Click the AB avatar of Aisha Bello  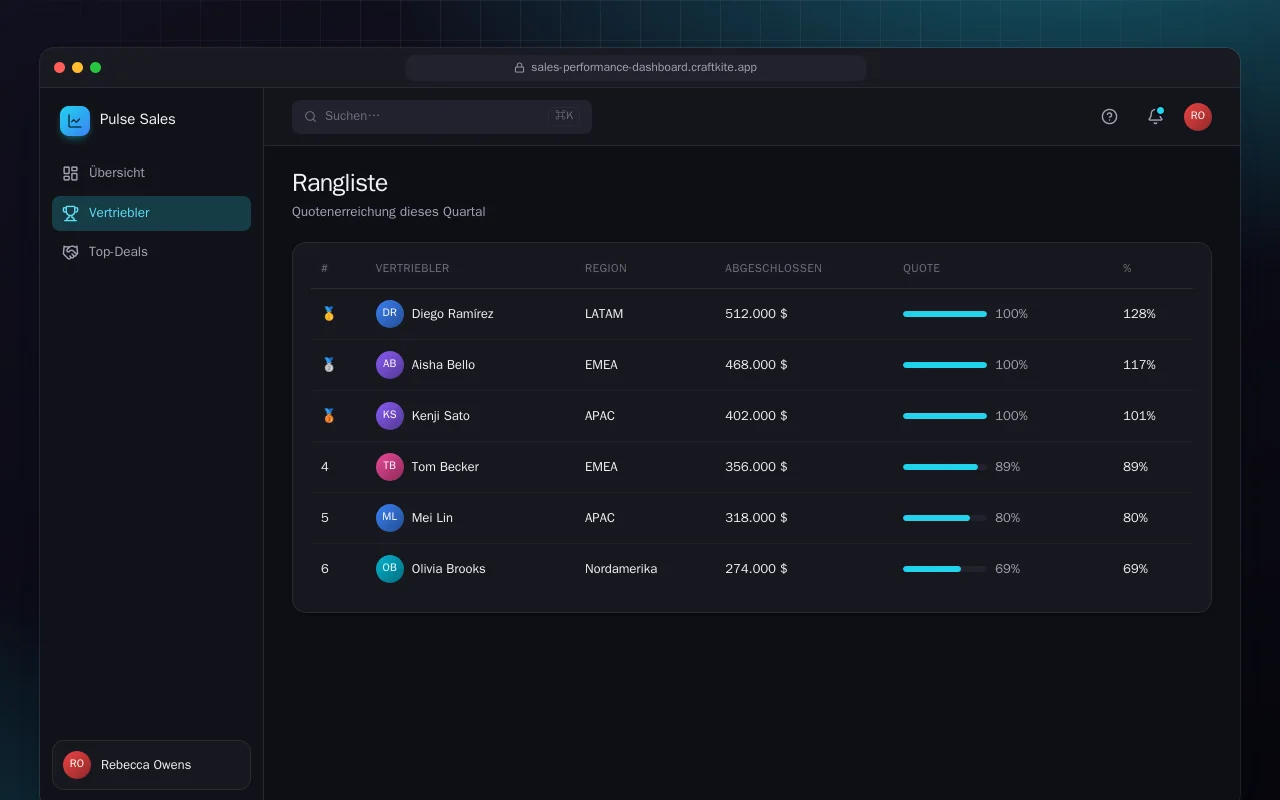click(x=390, y=365)
